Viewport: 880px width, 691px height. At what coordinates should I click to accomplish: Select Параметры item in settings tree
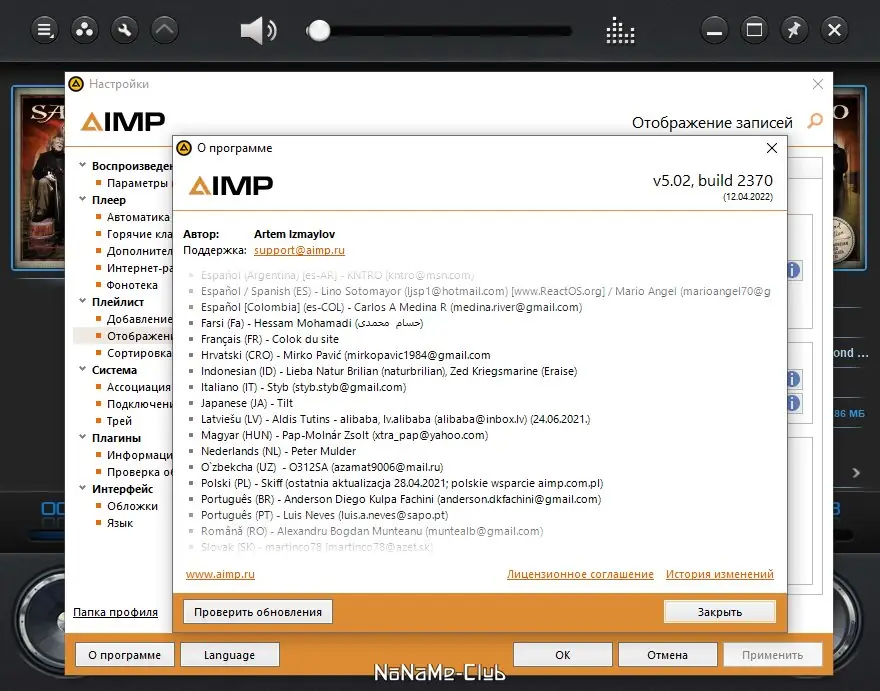137,183
